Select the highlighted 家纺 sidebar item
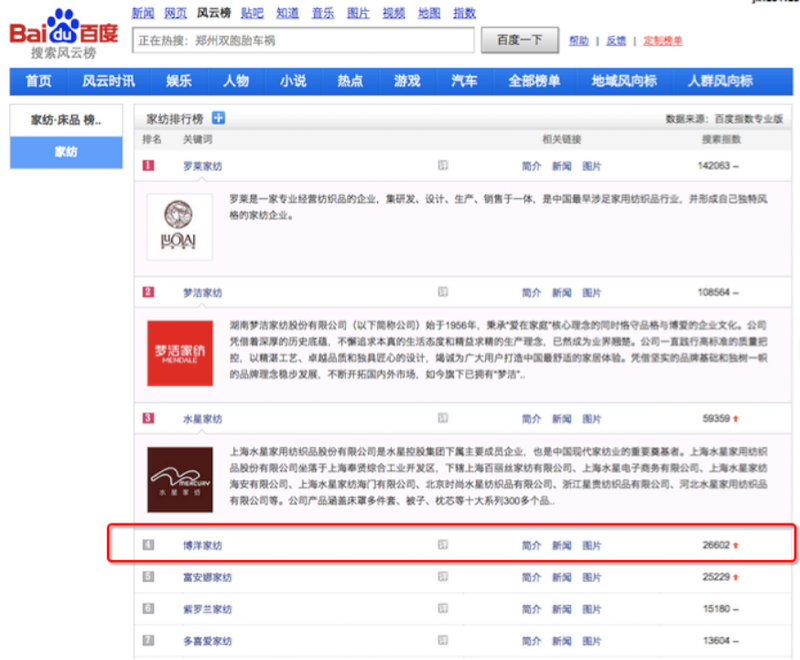Screen dimensions: 800x660 point(66,152)
